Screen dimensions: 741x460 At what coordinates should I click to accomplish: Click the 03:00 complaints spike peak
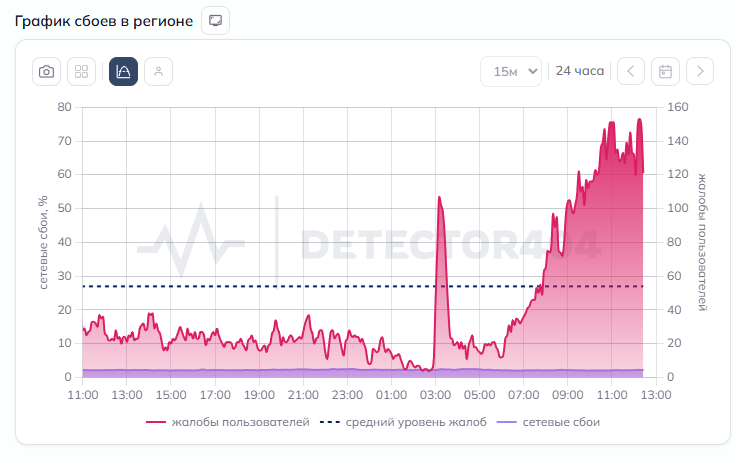point(439,198)
